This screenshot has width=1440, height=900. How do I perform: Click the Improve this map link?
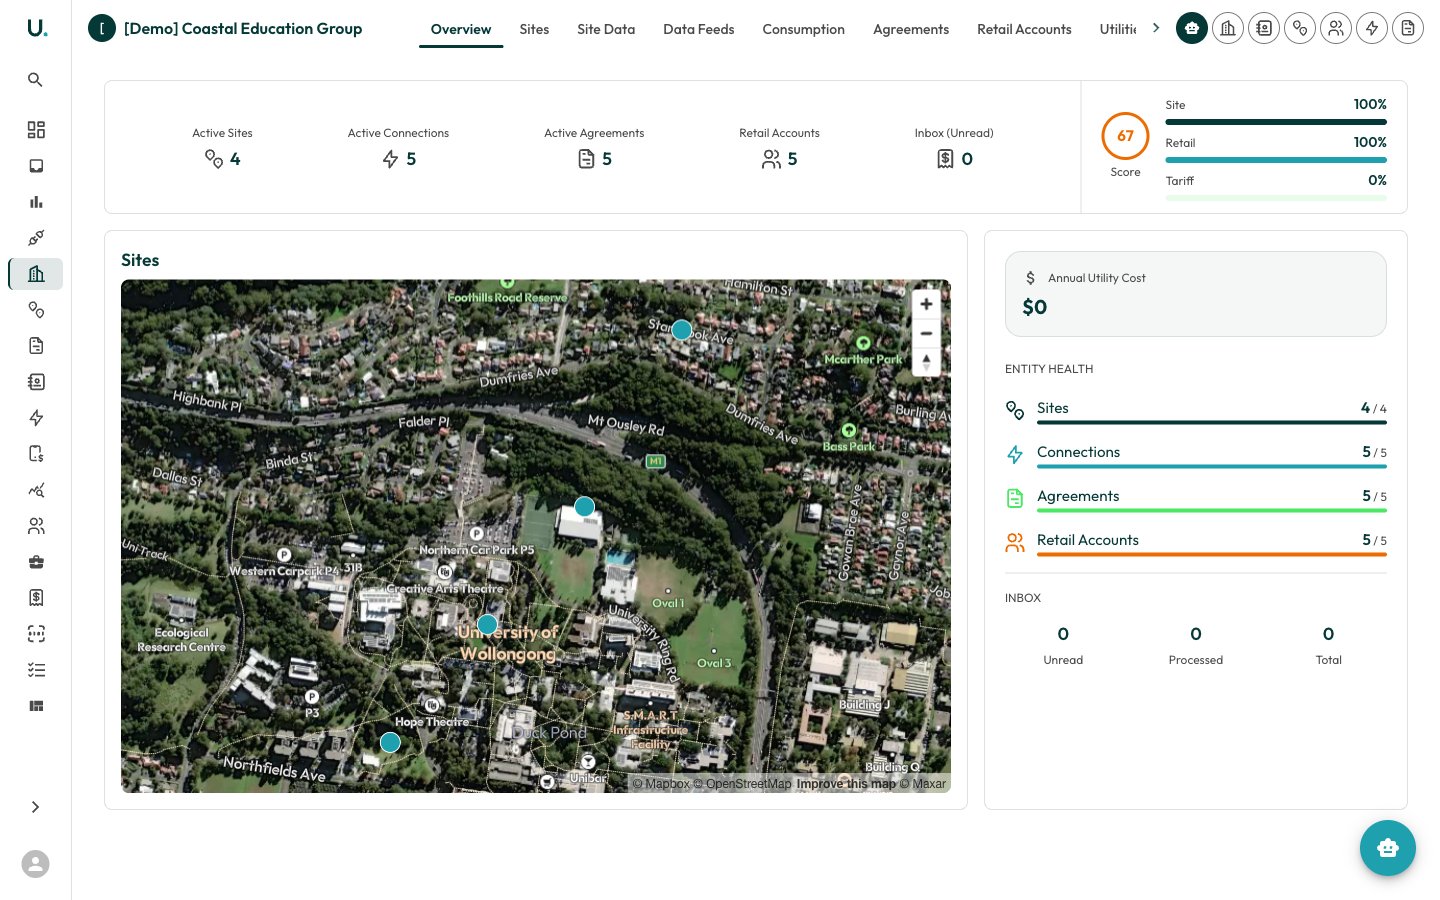846,784
